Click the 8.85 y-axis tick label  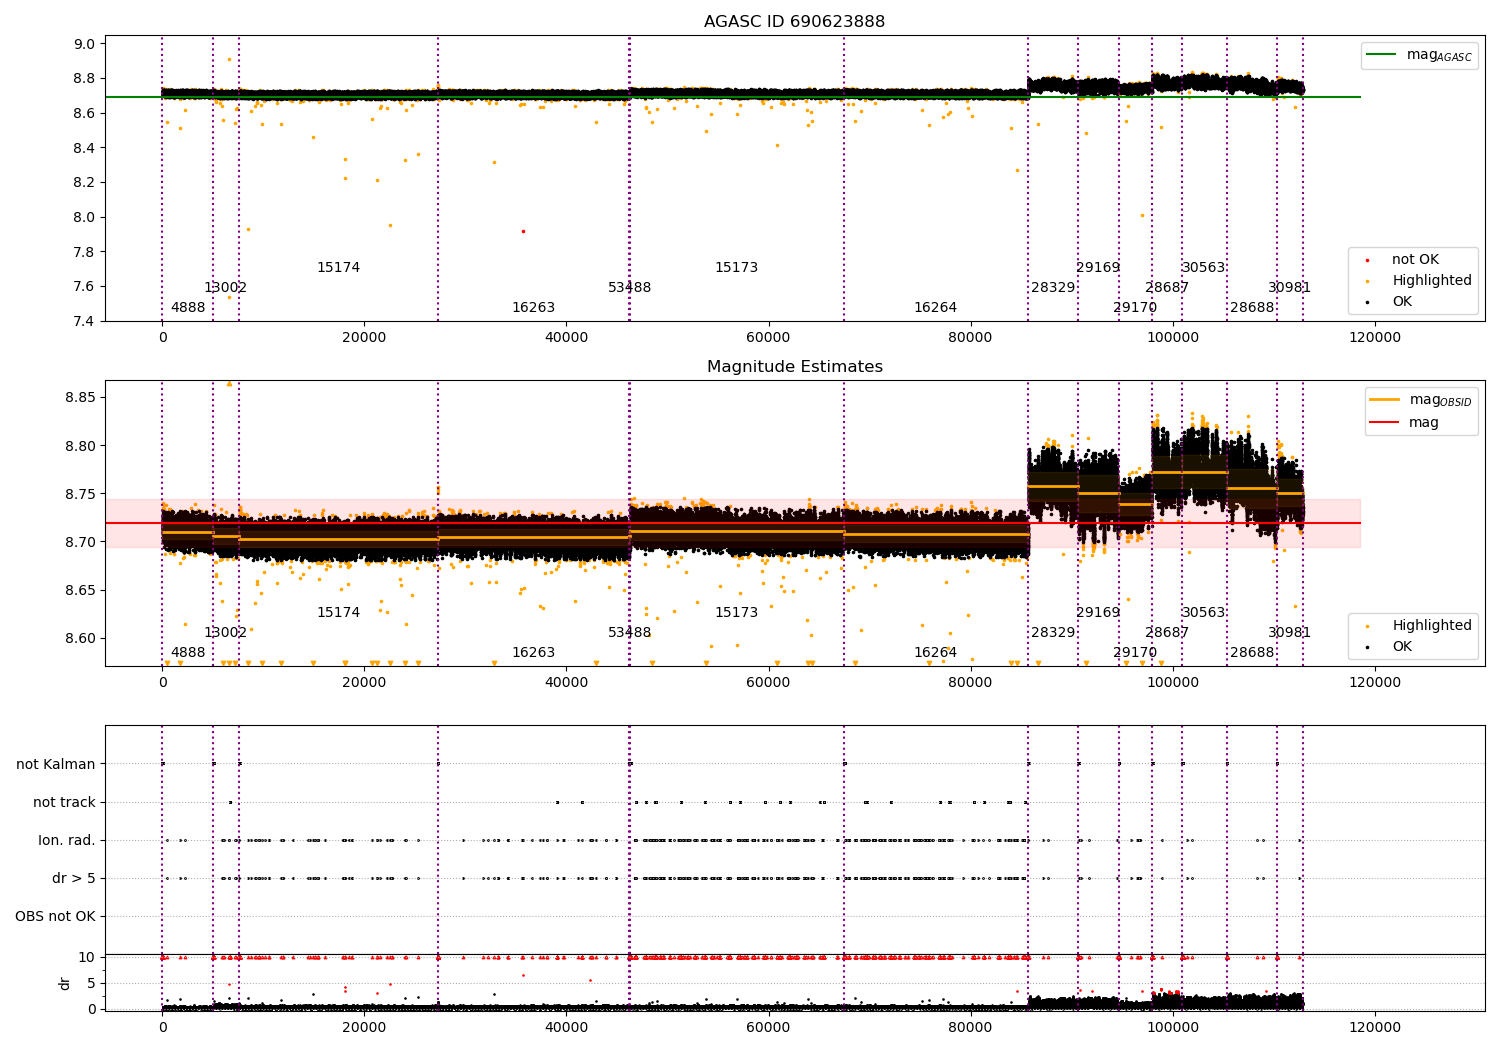coord(80,398)
